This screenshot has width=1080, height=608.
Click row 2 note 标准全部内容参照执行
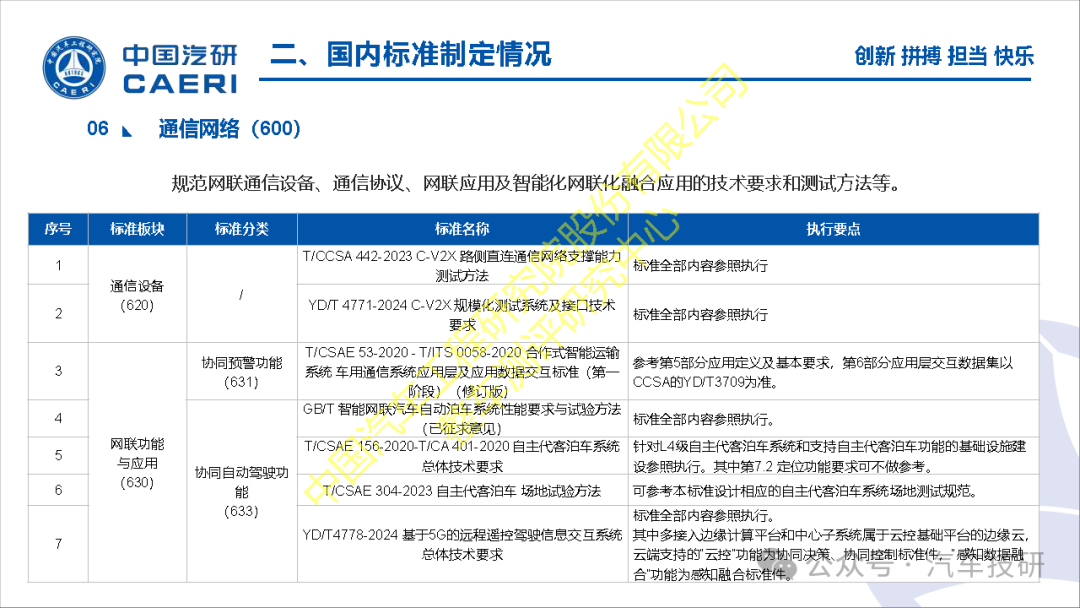click(700, 315)
